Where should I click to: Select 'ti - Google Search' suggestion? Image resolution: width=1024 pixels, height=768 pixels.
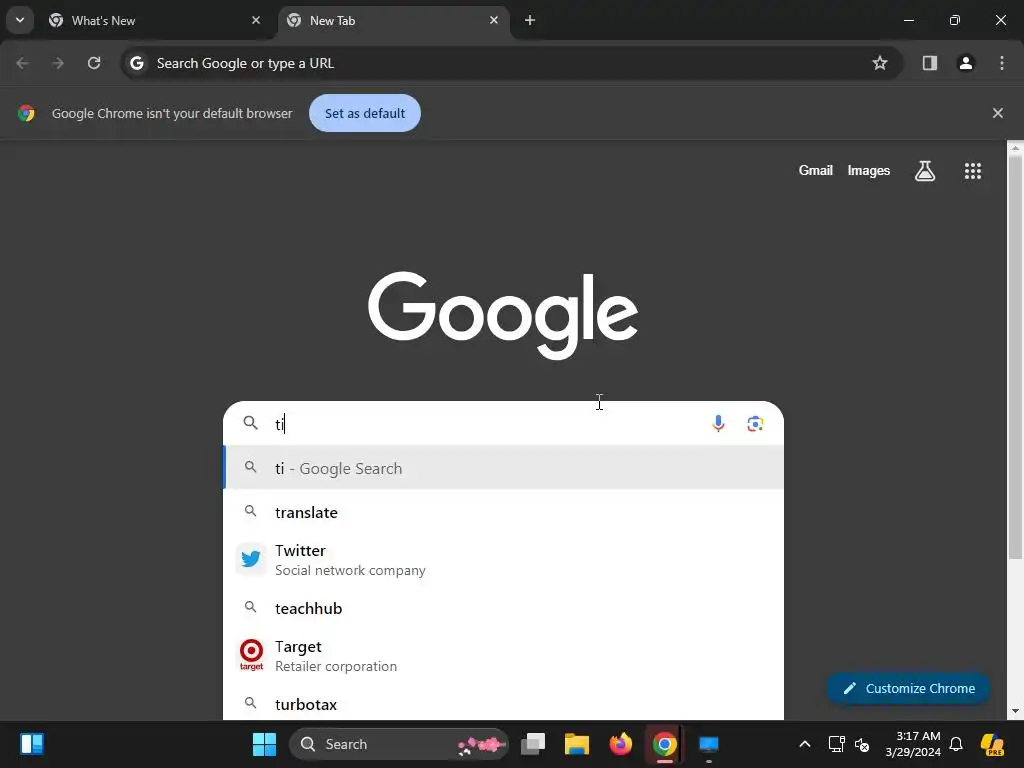pyautogui.click(x=503, y=468)
